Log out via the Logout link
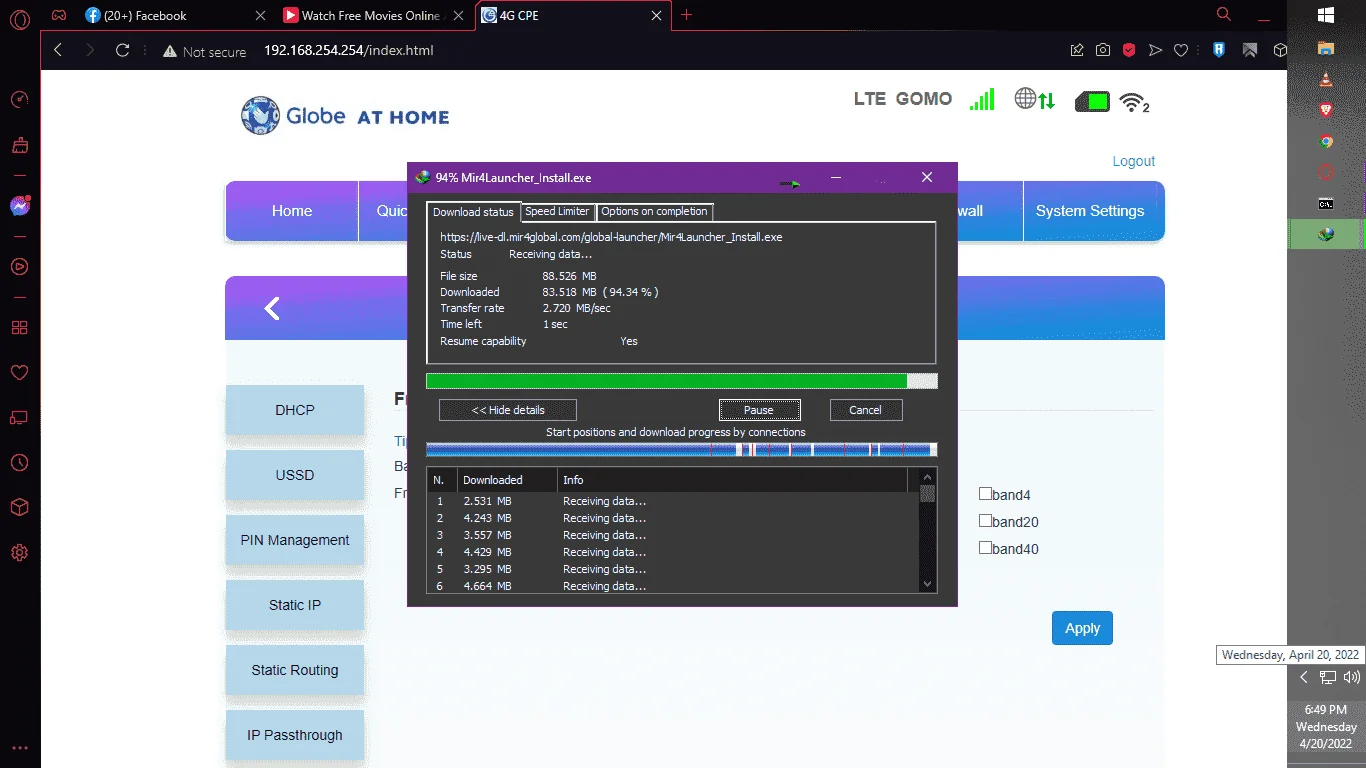 pos(1134,161)
